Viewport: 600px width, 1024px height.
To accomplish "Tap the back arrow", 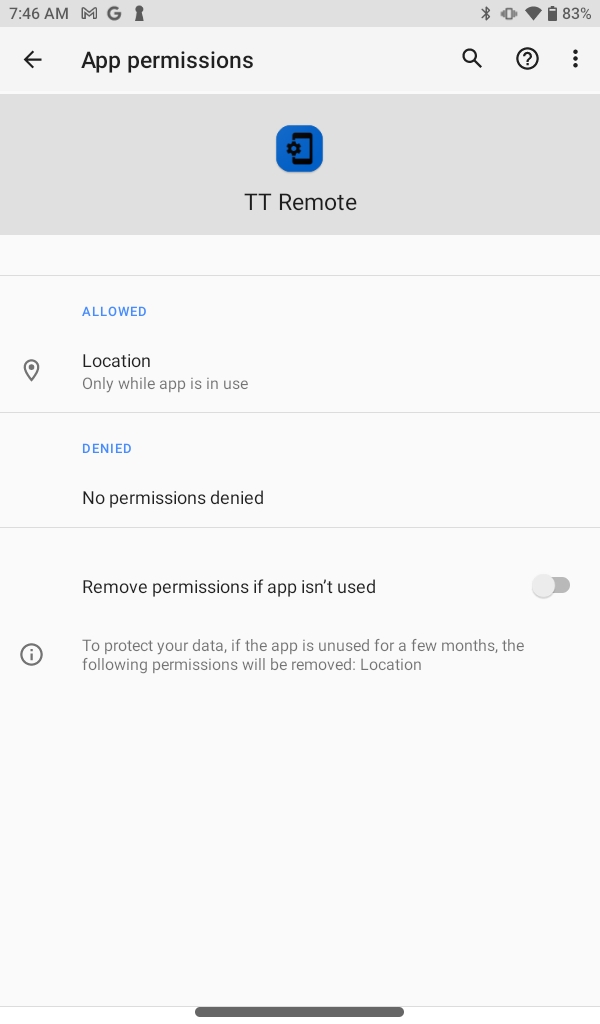I will click(32, 60).
